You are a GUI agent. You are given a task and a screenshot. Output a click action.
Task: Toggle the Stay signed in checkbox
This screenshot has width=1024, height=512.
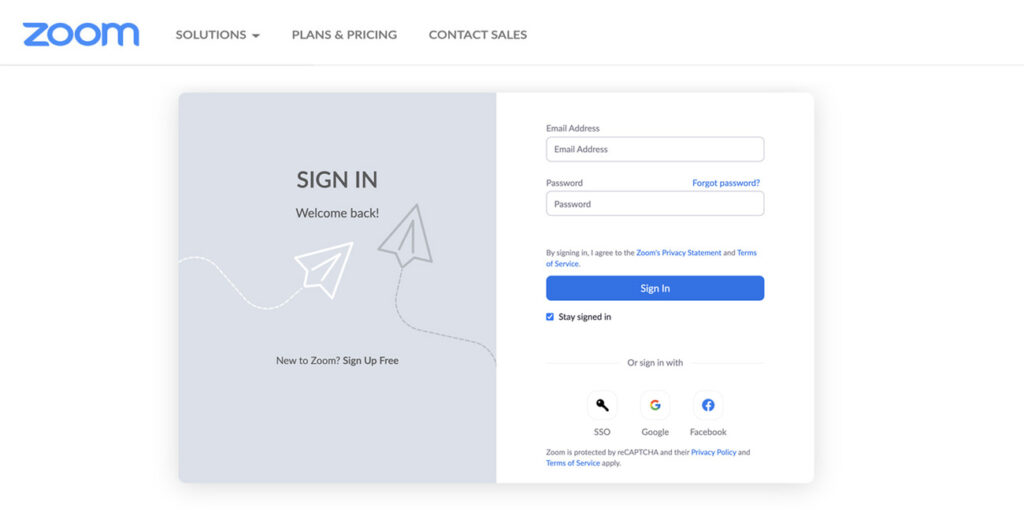point(550,317)
